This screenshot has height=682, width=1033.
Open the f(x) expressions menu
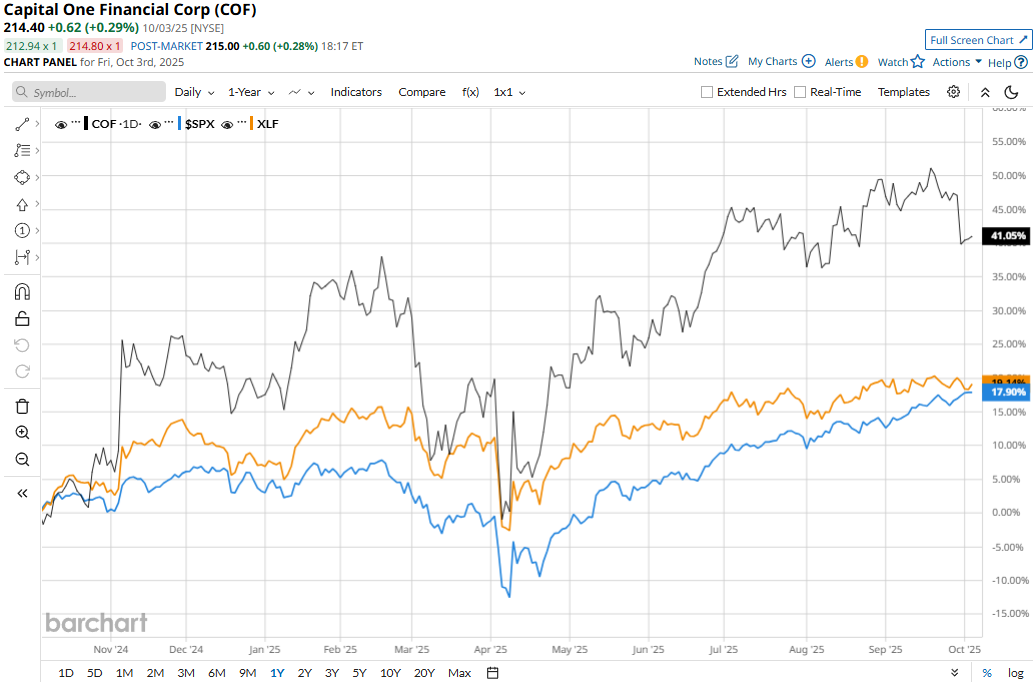point(470,92)
